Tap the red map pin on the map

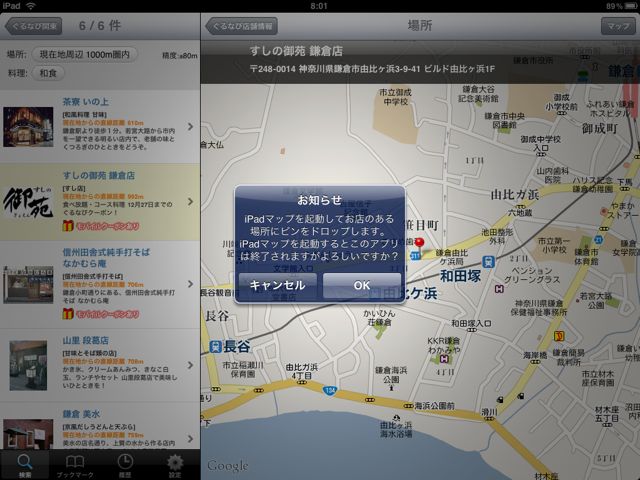419,244
